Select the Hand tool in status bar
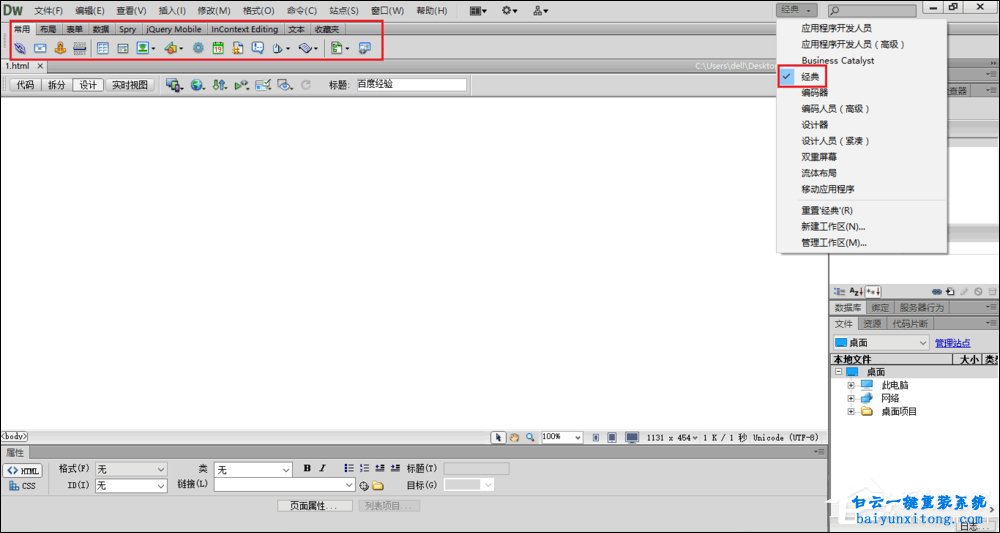Image resolution: width=1000 pixels, height=533 pixels. coord(513,437)
